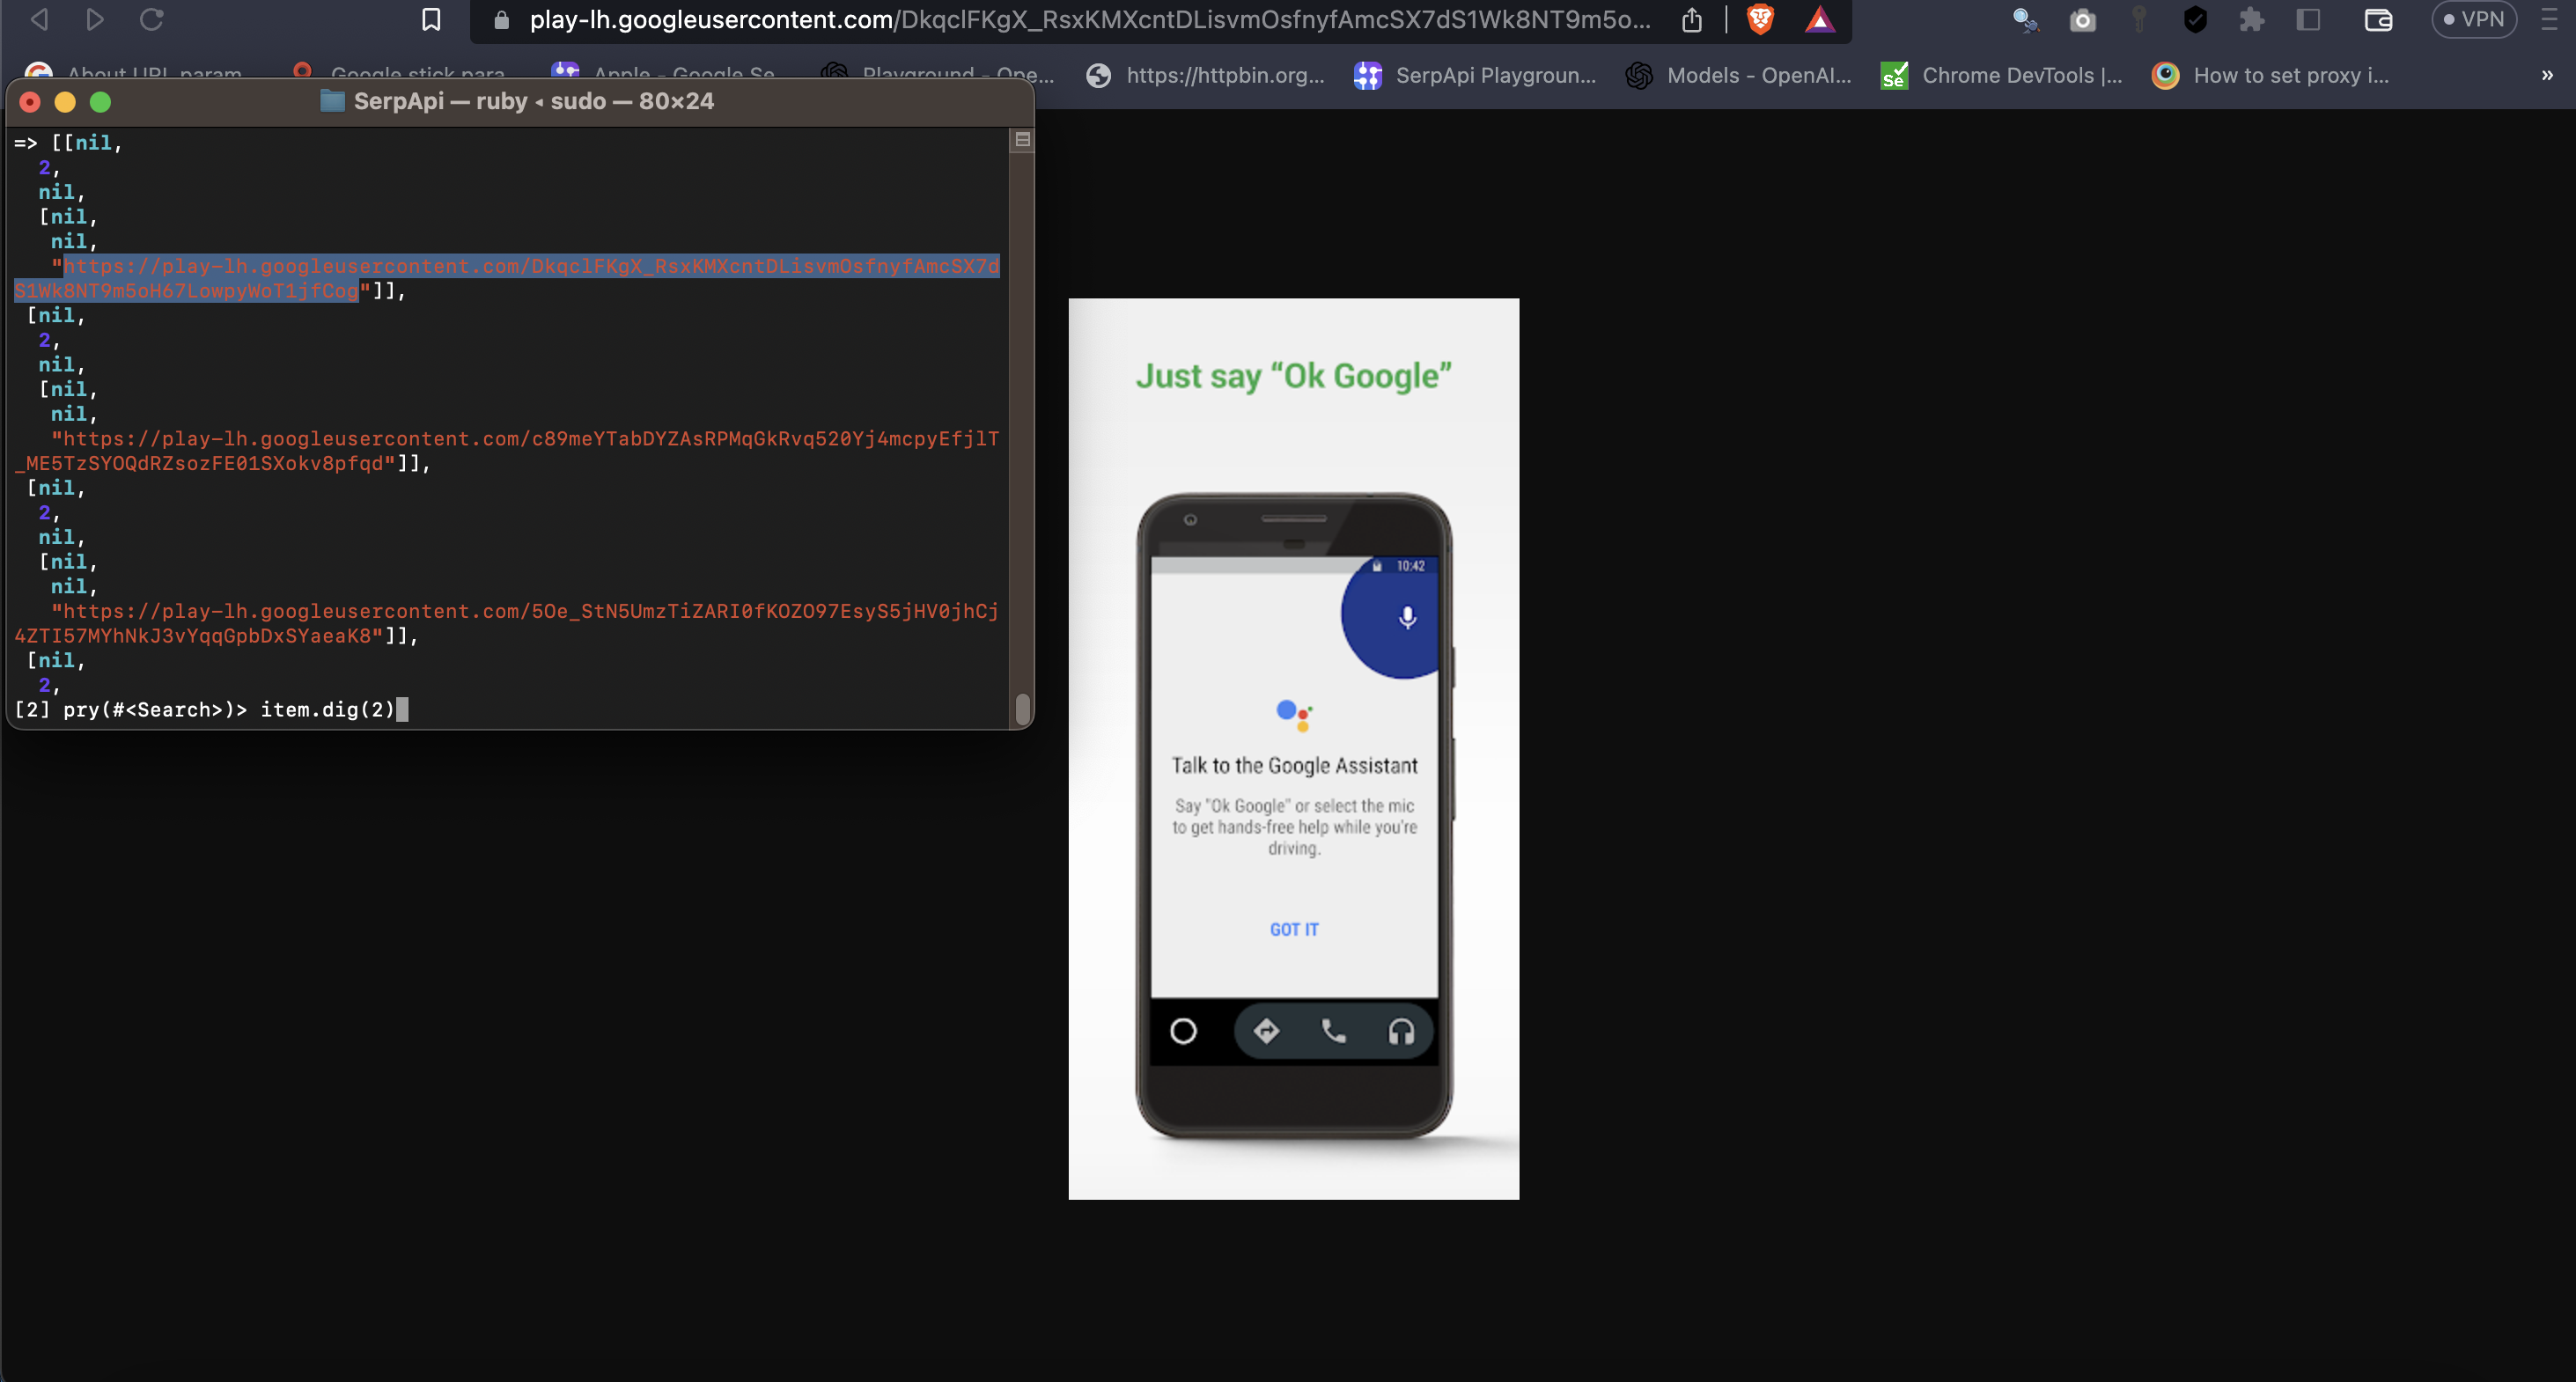2576x1382 pixels.
Task: Reload the current page
Action: point(151,20)
